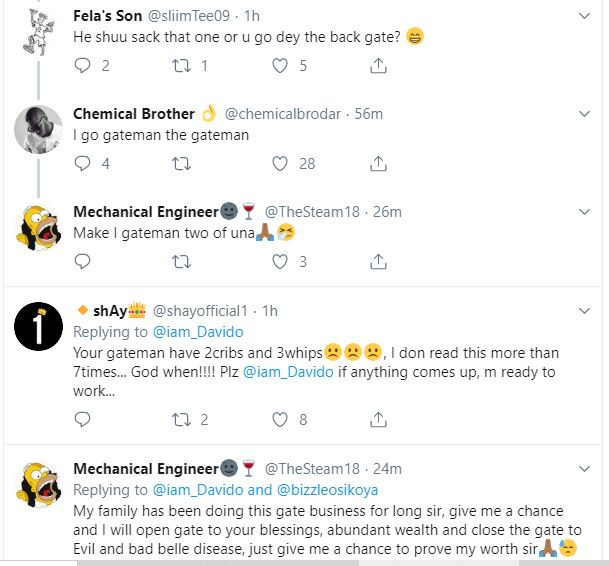609x566 pixels.
Task: Reply to Chemical Brother's tweet
Action: [x=82, y=164]
